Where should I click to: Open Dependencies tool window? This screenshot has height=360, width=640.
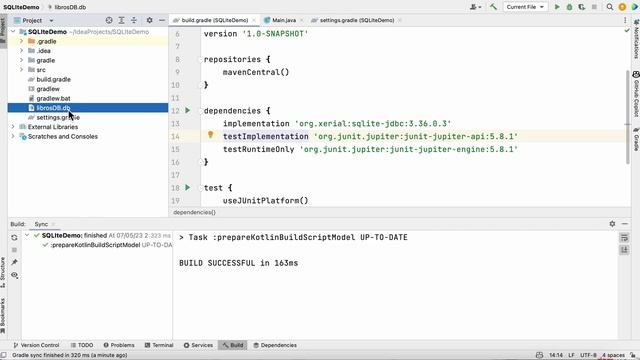point(275,345)
